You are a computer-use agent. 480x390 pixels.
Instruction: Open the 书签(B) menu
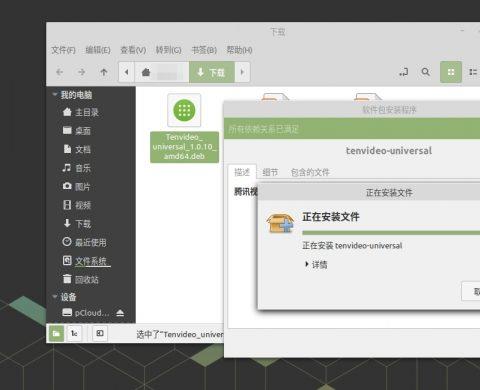(x=204, y=50)
